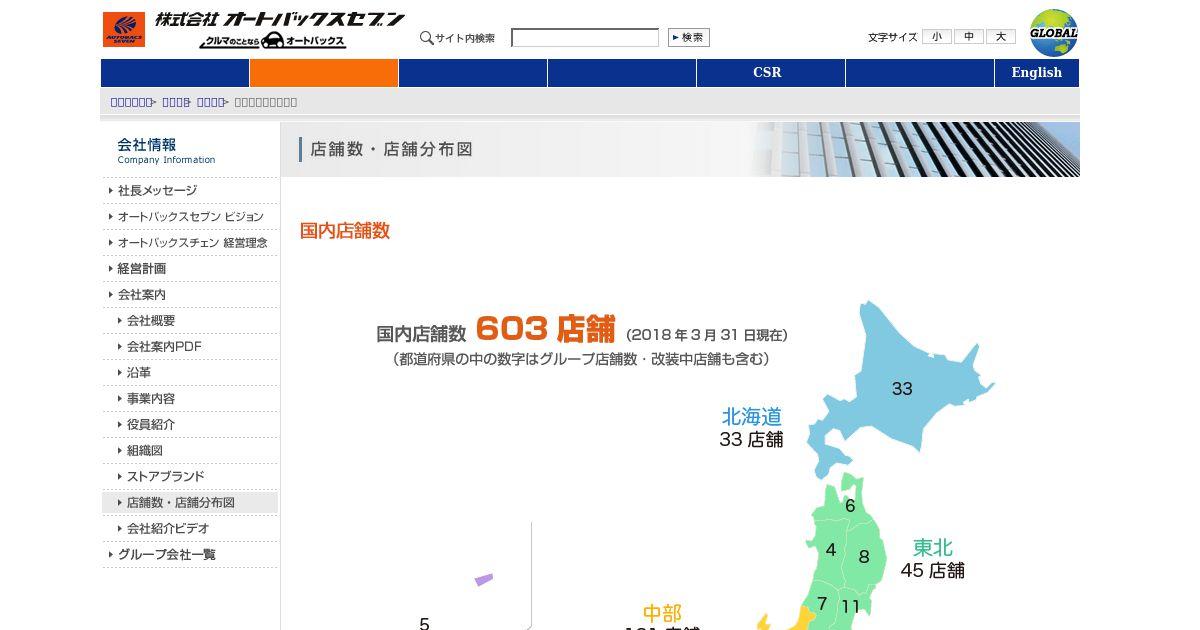
Task: Open the 会社案内PDF submenu link
Action: 164,347
